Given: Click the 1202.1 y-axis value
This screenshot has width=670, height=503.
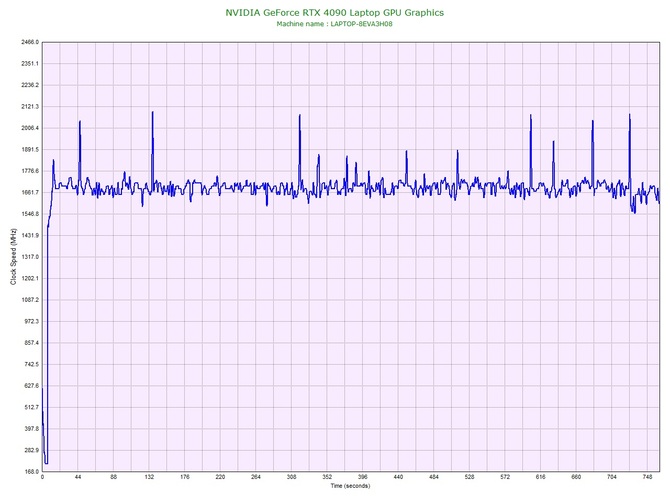Looking at the screenshot, I should click(29, 279).
